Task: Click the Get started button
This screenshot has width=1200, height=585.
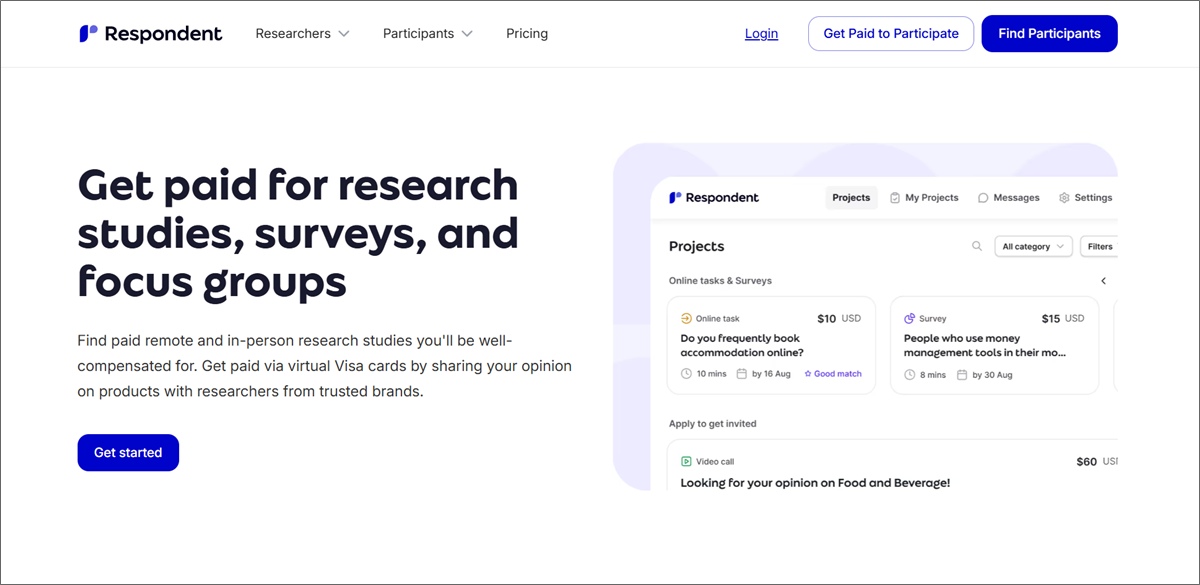Action: pyautogui.click(x=128, y=452)
